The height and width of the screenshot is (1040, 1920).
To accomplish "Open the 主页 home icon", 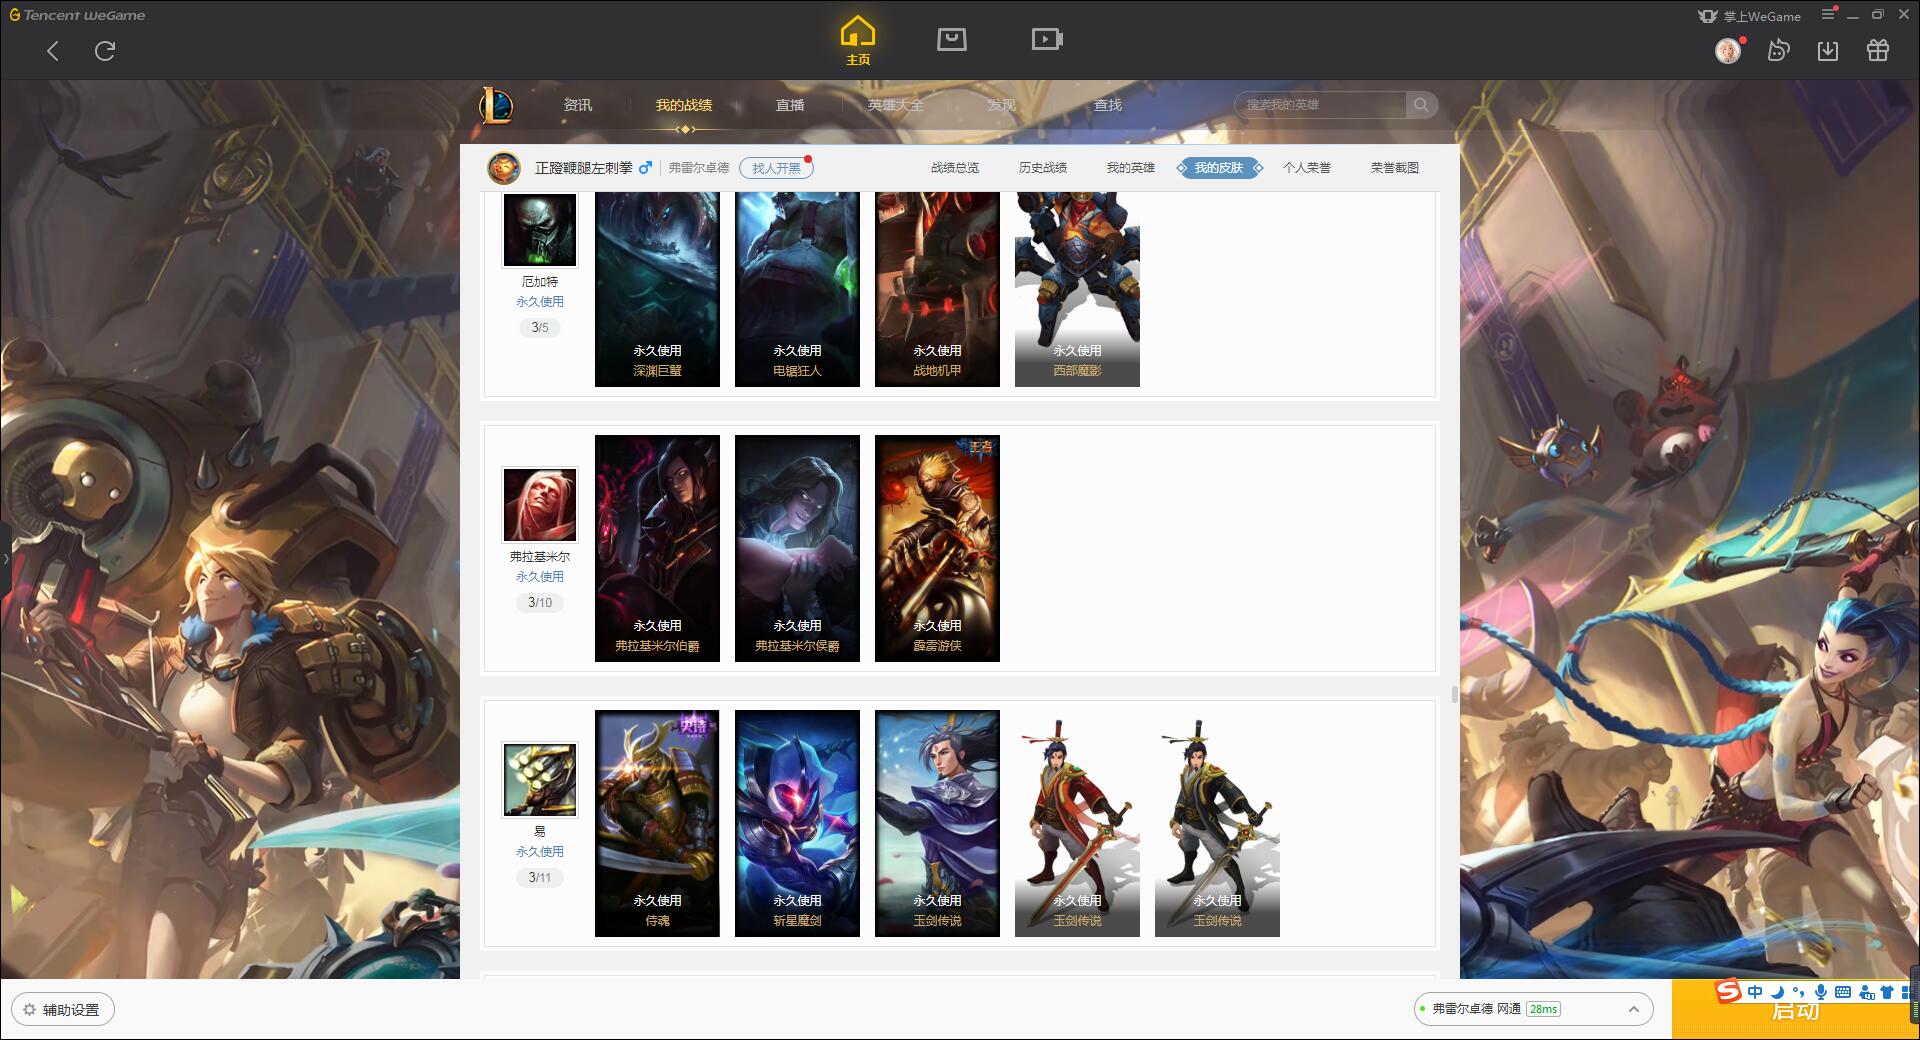I will coord(858,40).
